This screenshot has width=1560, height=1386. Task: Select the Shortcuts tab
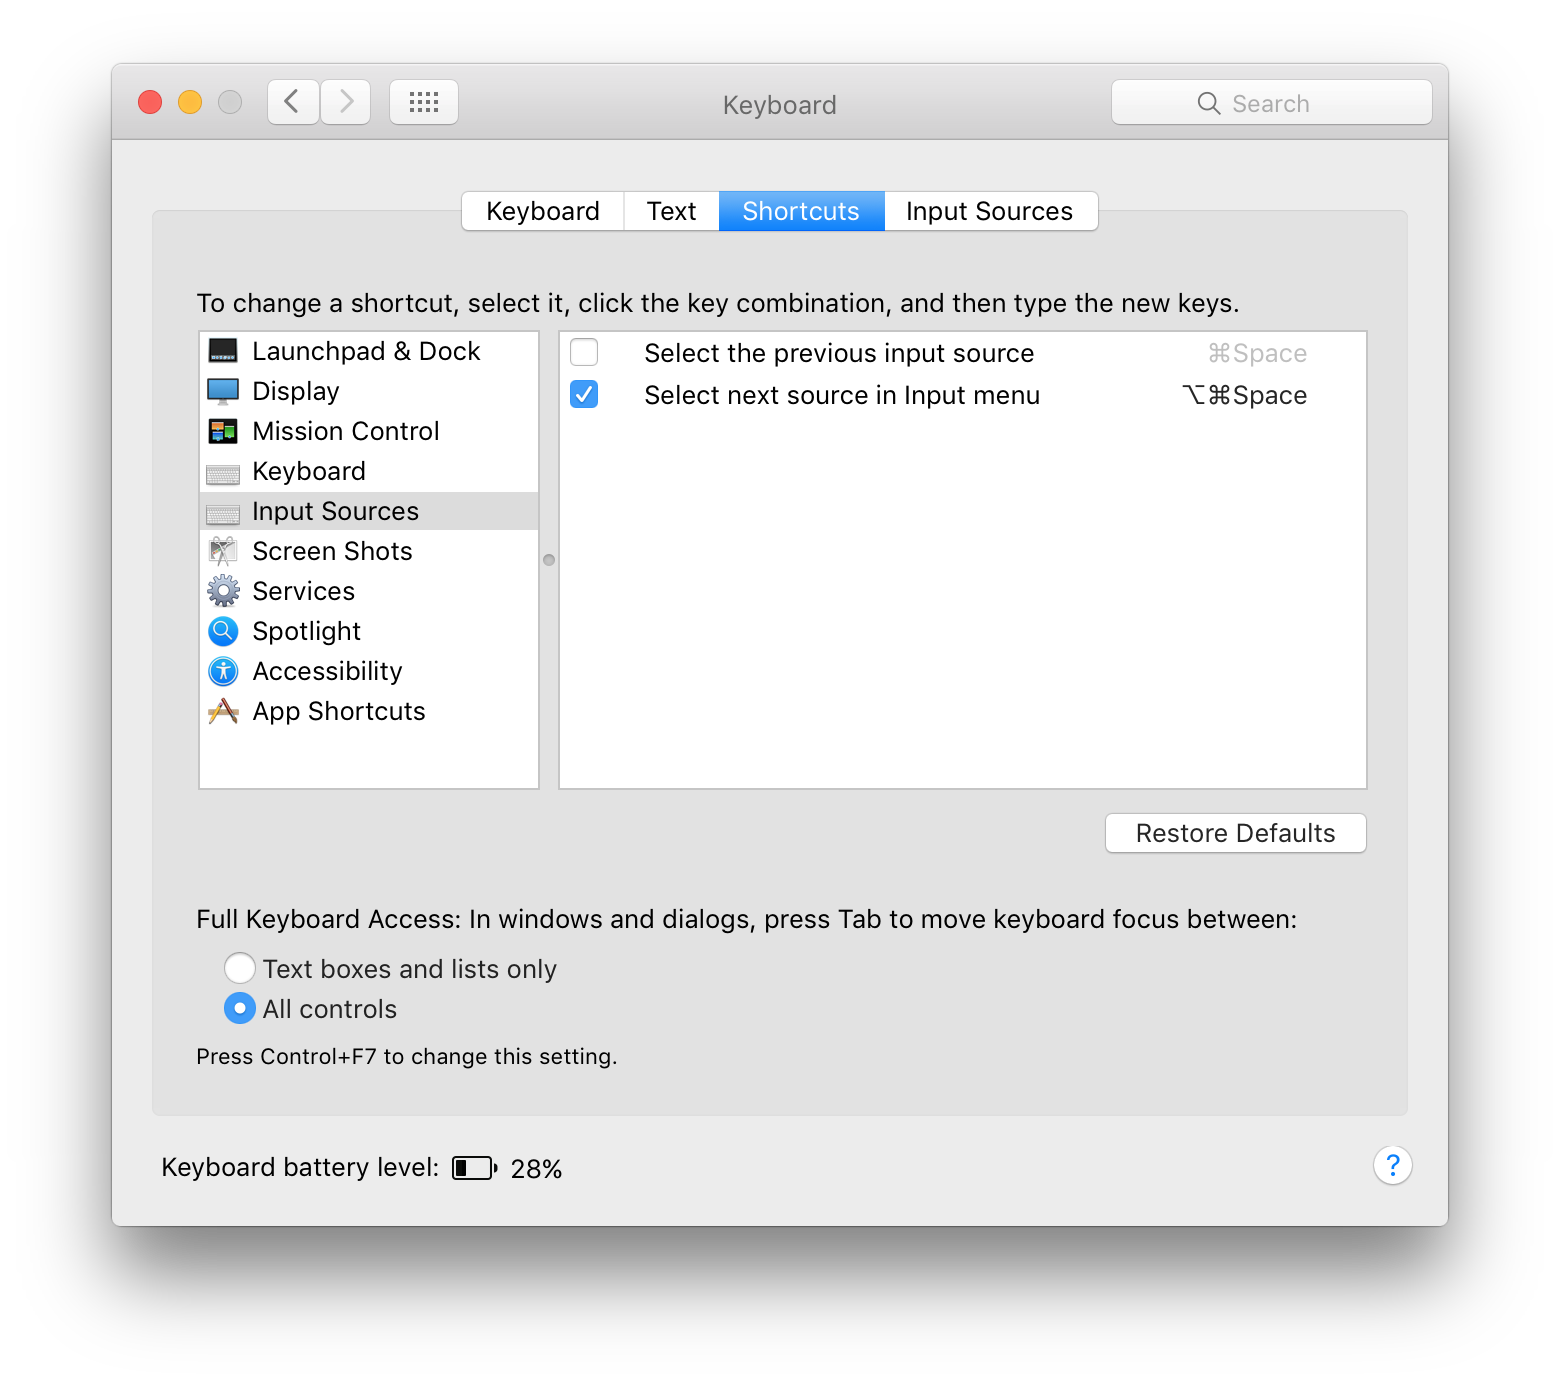(x=801, y=211)
